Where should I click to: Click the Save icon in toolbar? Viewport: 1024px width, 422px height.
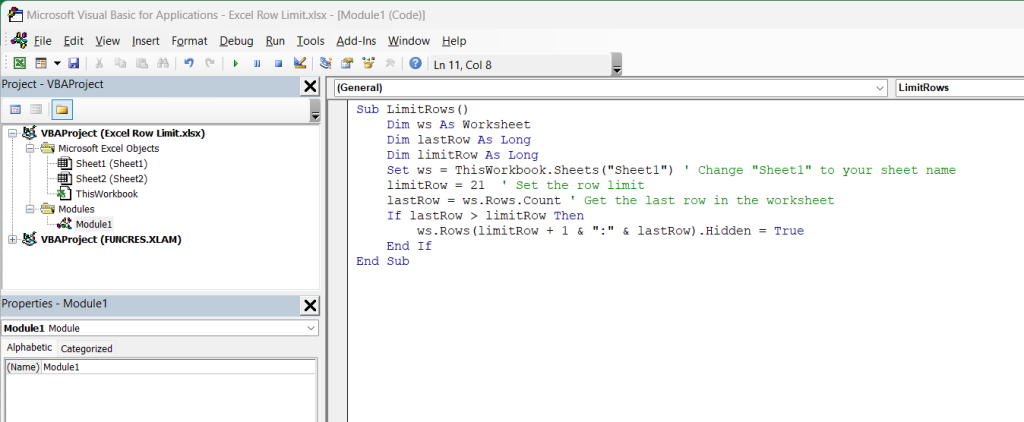74,63
